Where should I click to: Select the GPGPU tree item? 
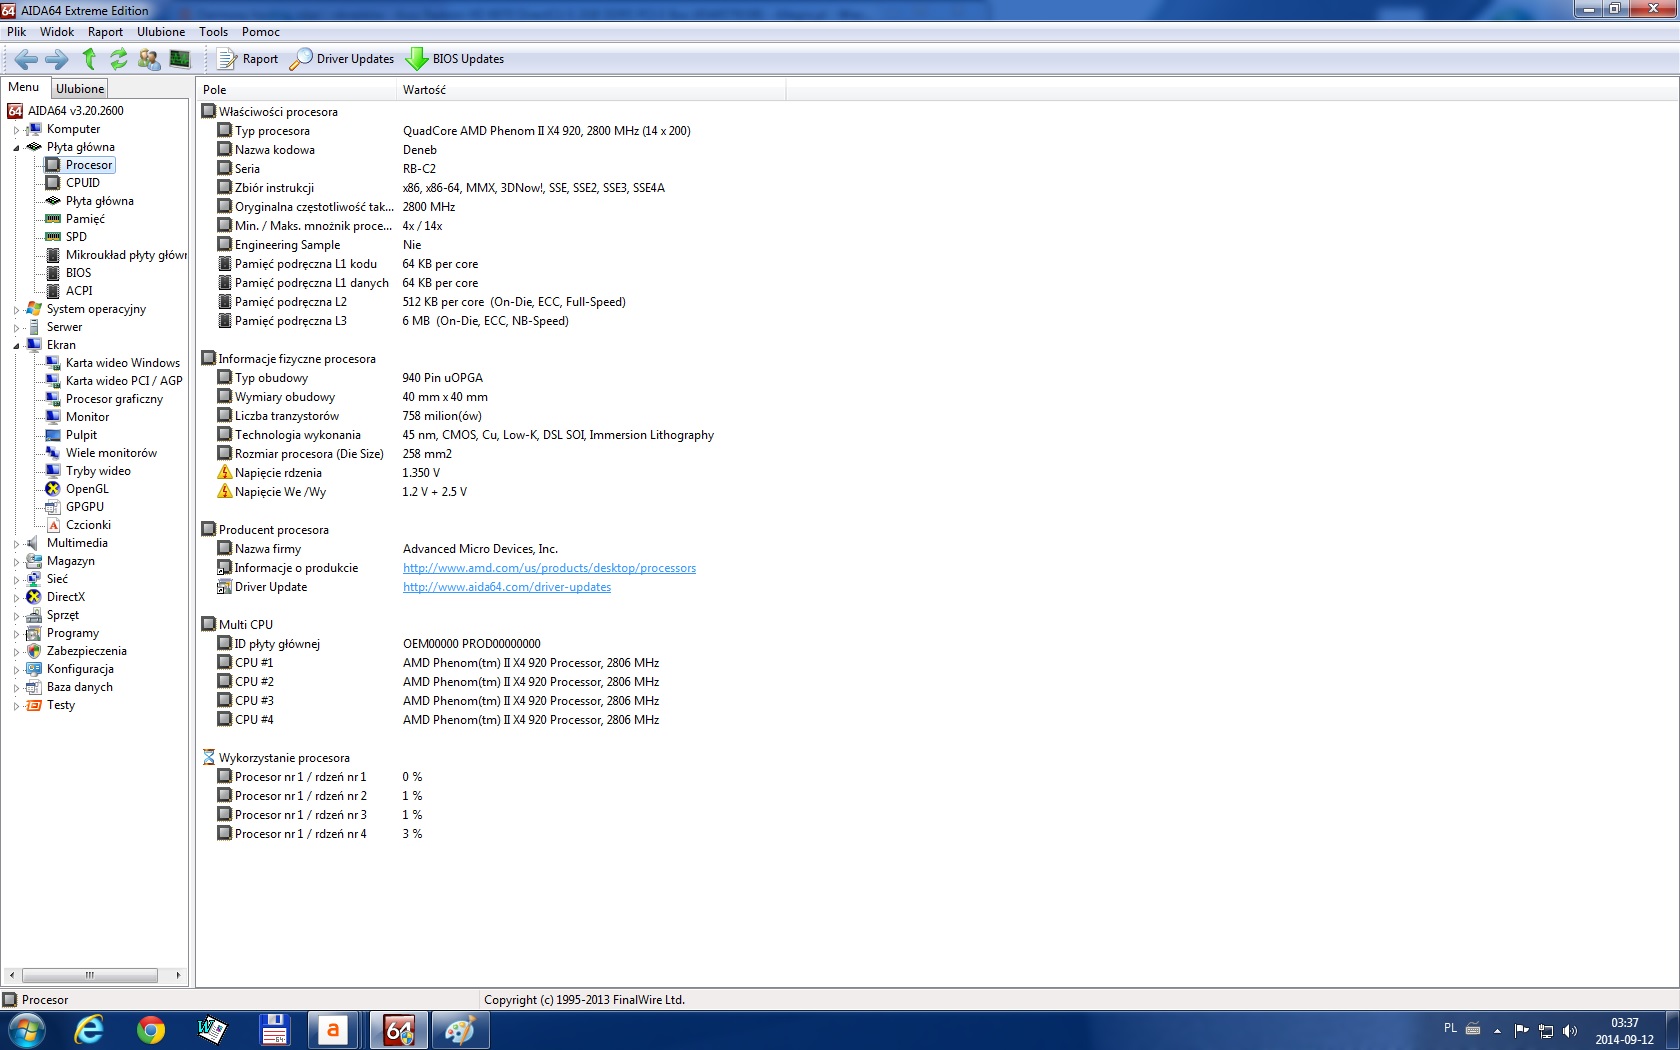coord(85,507)
